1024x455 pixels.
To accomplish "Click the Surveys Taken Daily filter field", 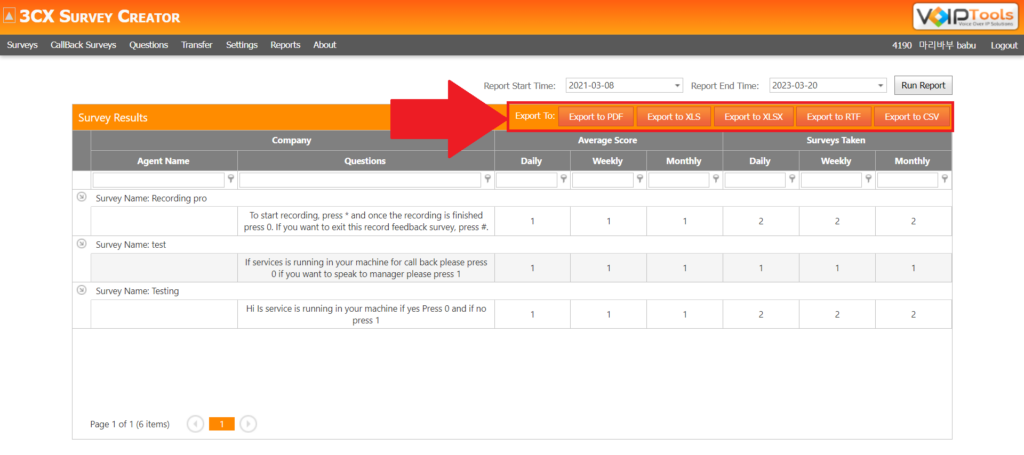I will 755,180.
